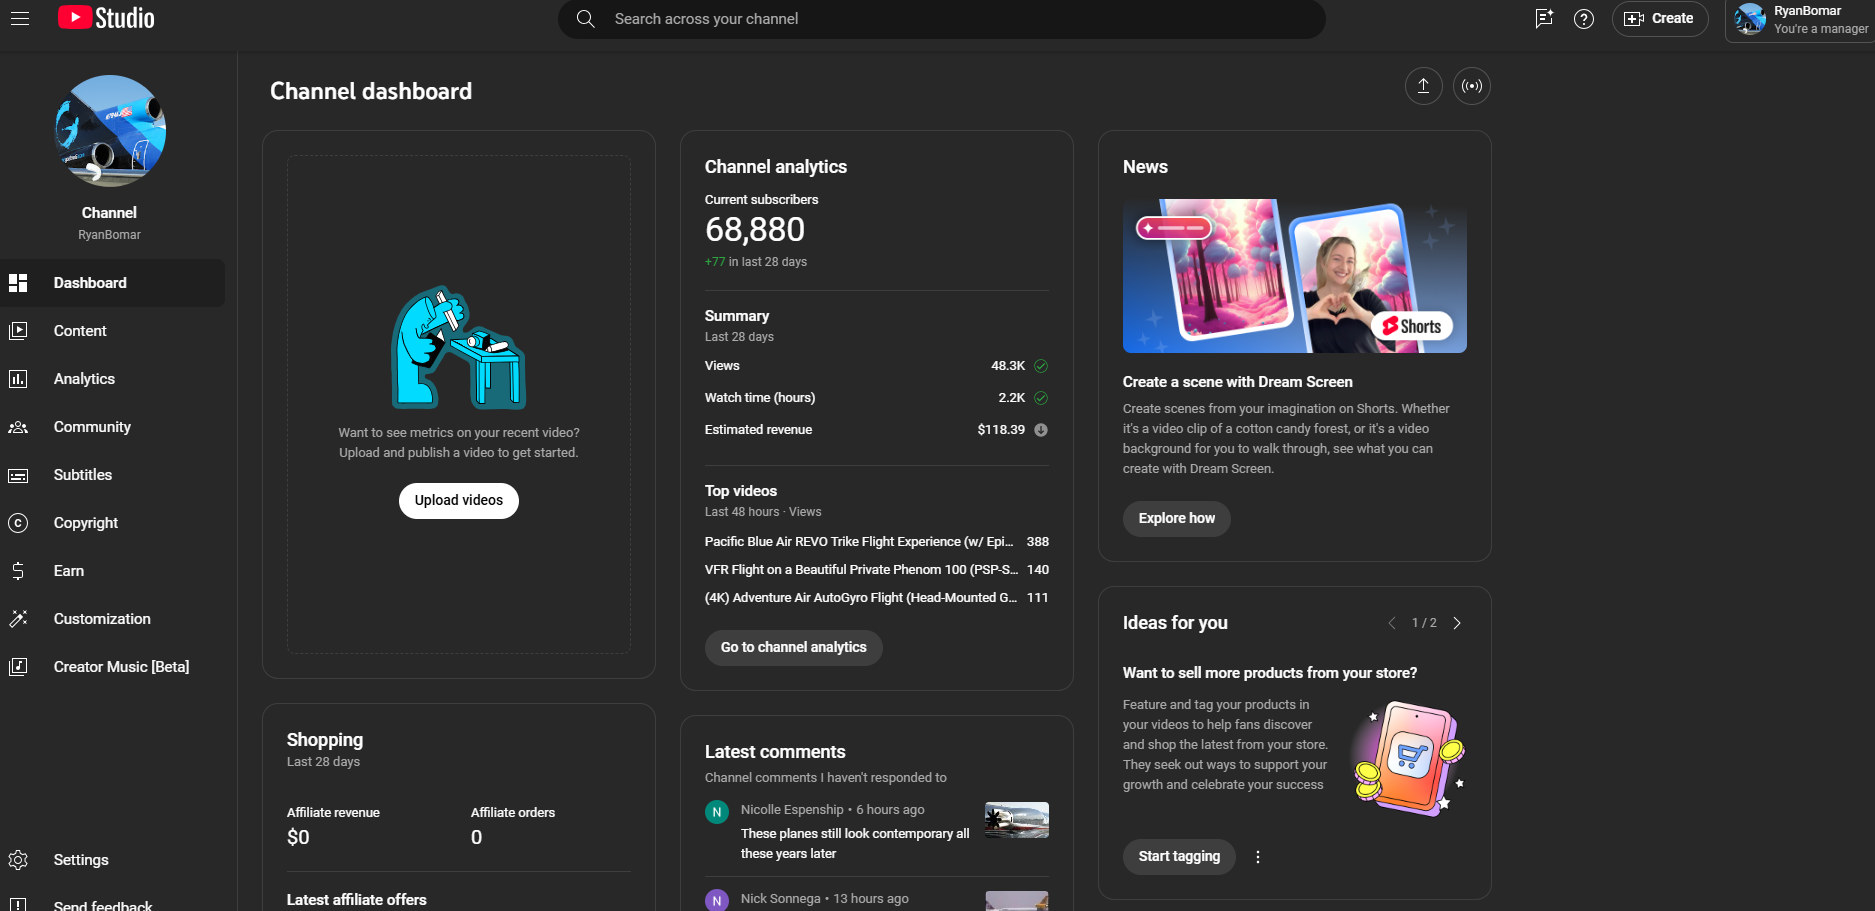The width and height of the screenshot is (1875, 911).
Task: Open the send feedback icon in header
Action: [1544, 18]
